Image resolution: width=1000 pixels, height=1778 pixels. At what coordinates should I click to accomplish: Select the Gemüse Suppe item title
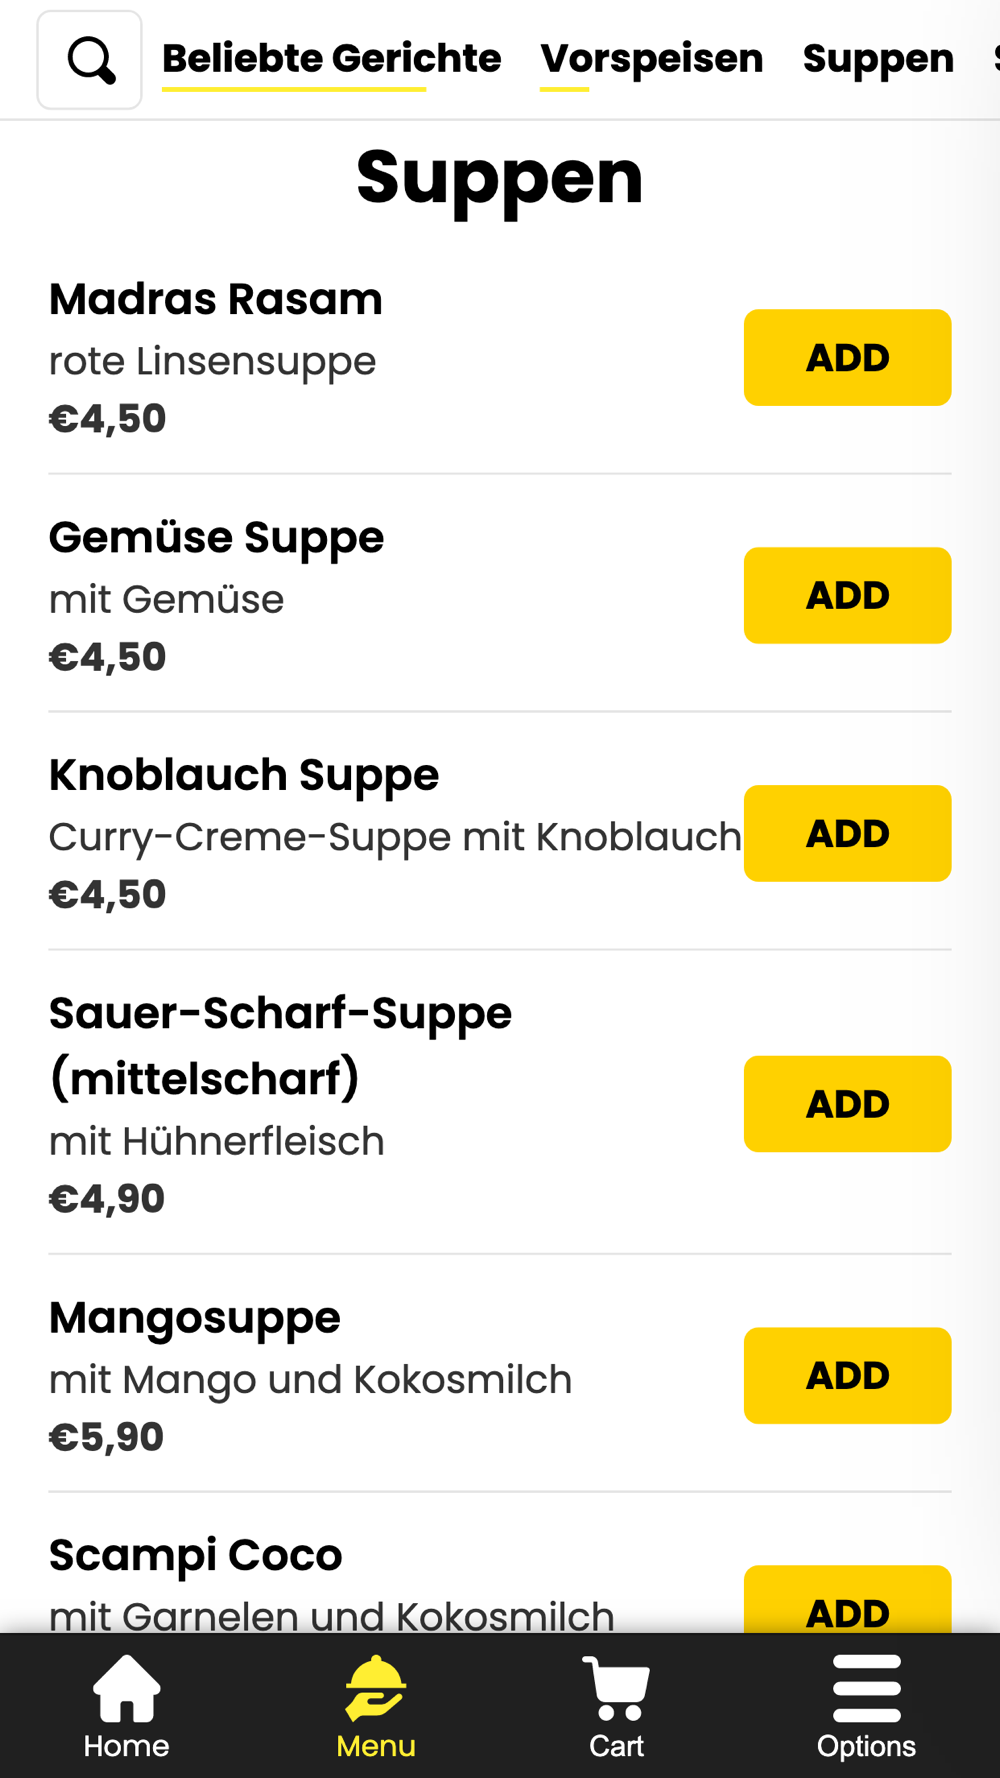216,538
